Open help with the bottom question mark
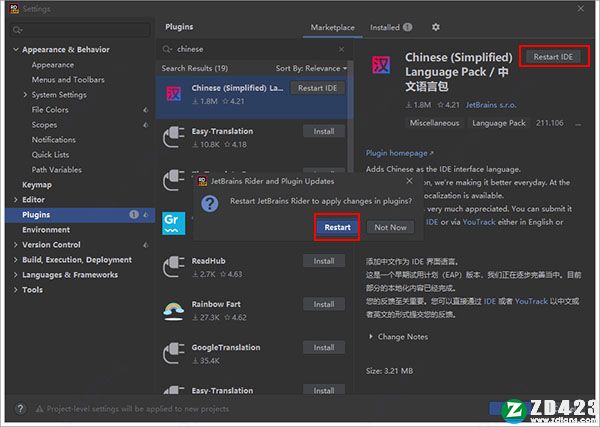This screenshot has width=600, height=427. 20,409
